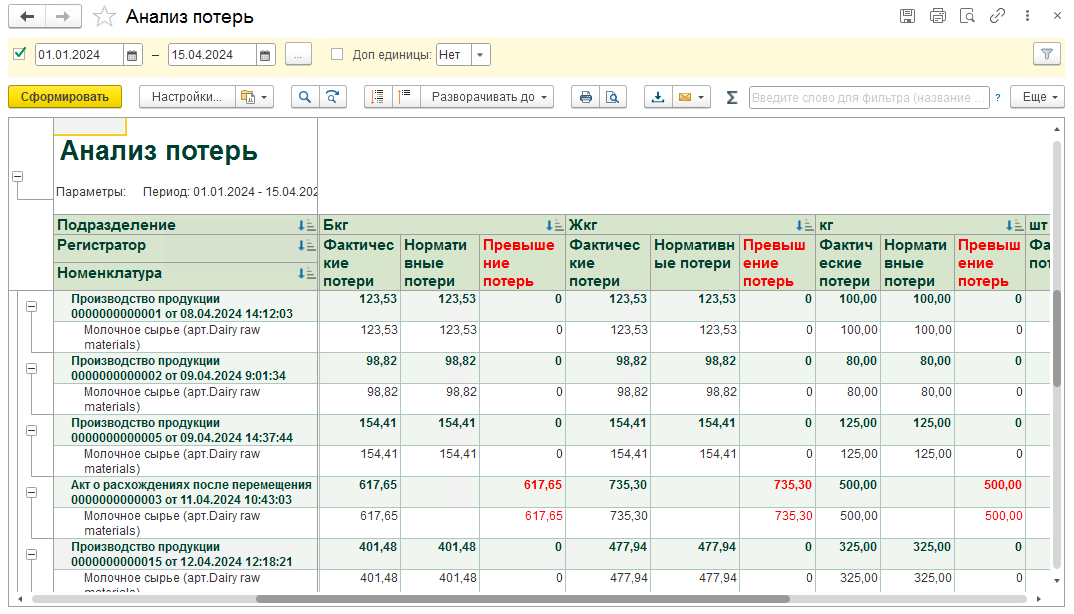
Task: Copy link with chain icon top right
Action: (997, 16)
